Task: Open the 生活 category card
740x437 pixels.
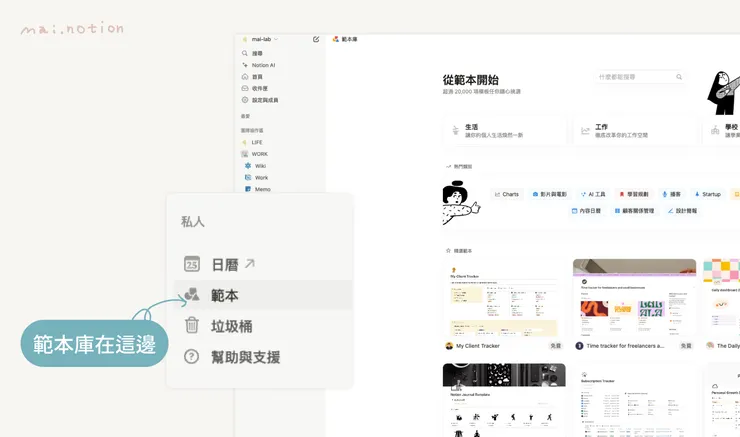Action: tap(505, 131)
